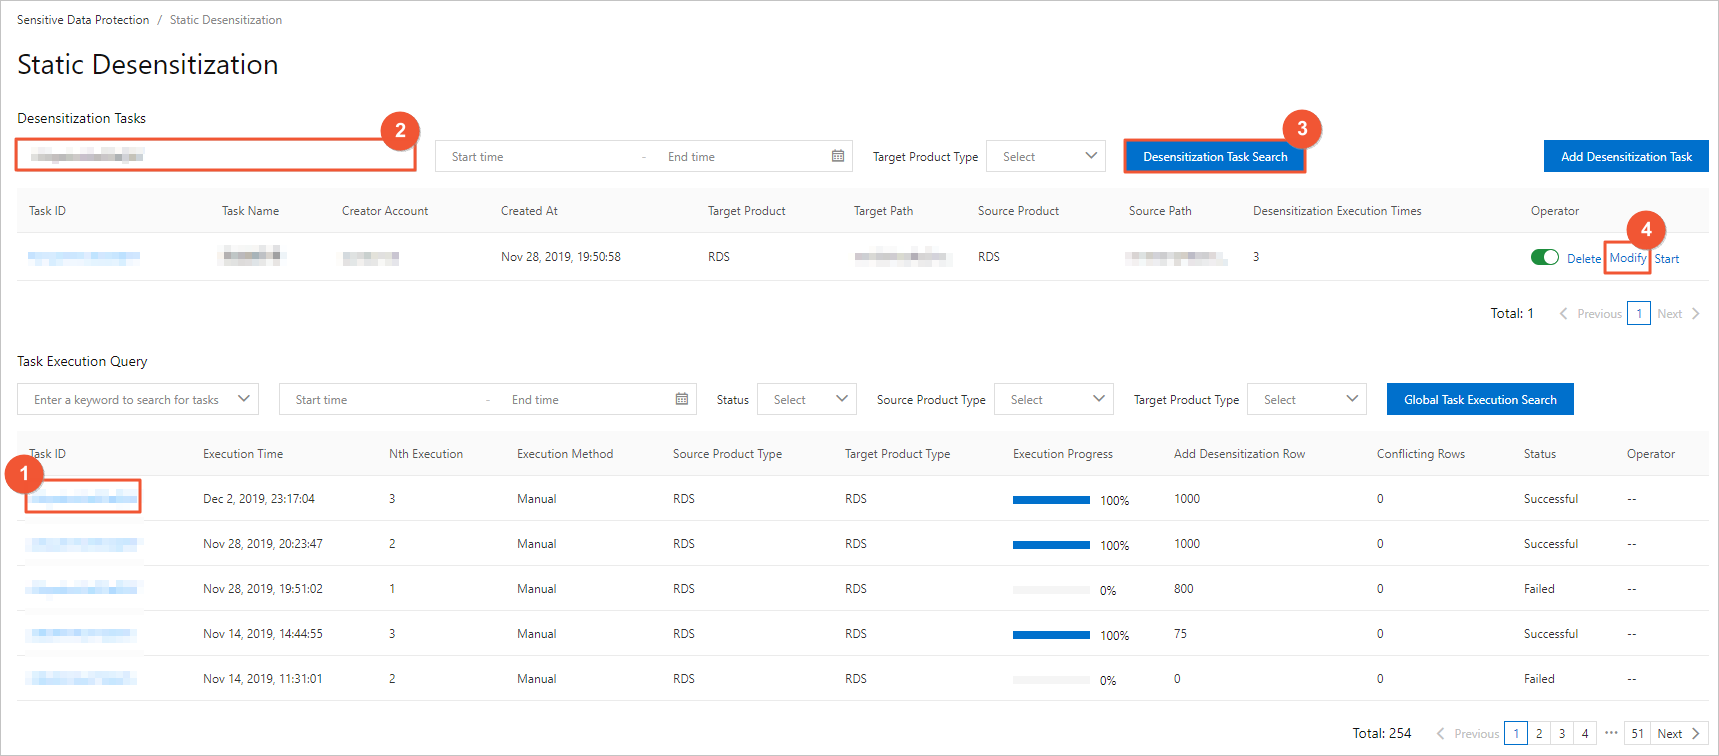Select page 3 in execution pagination
1719x756 pixels.
coord(1562,733)
